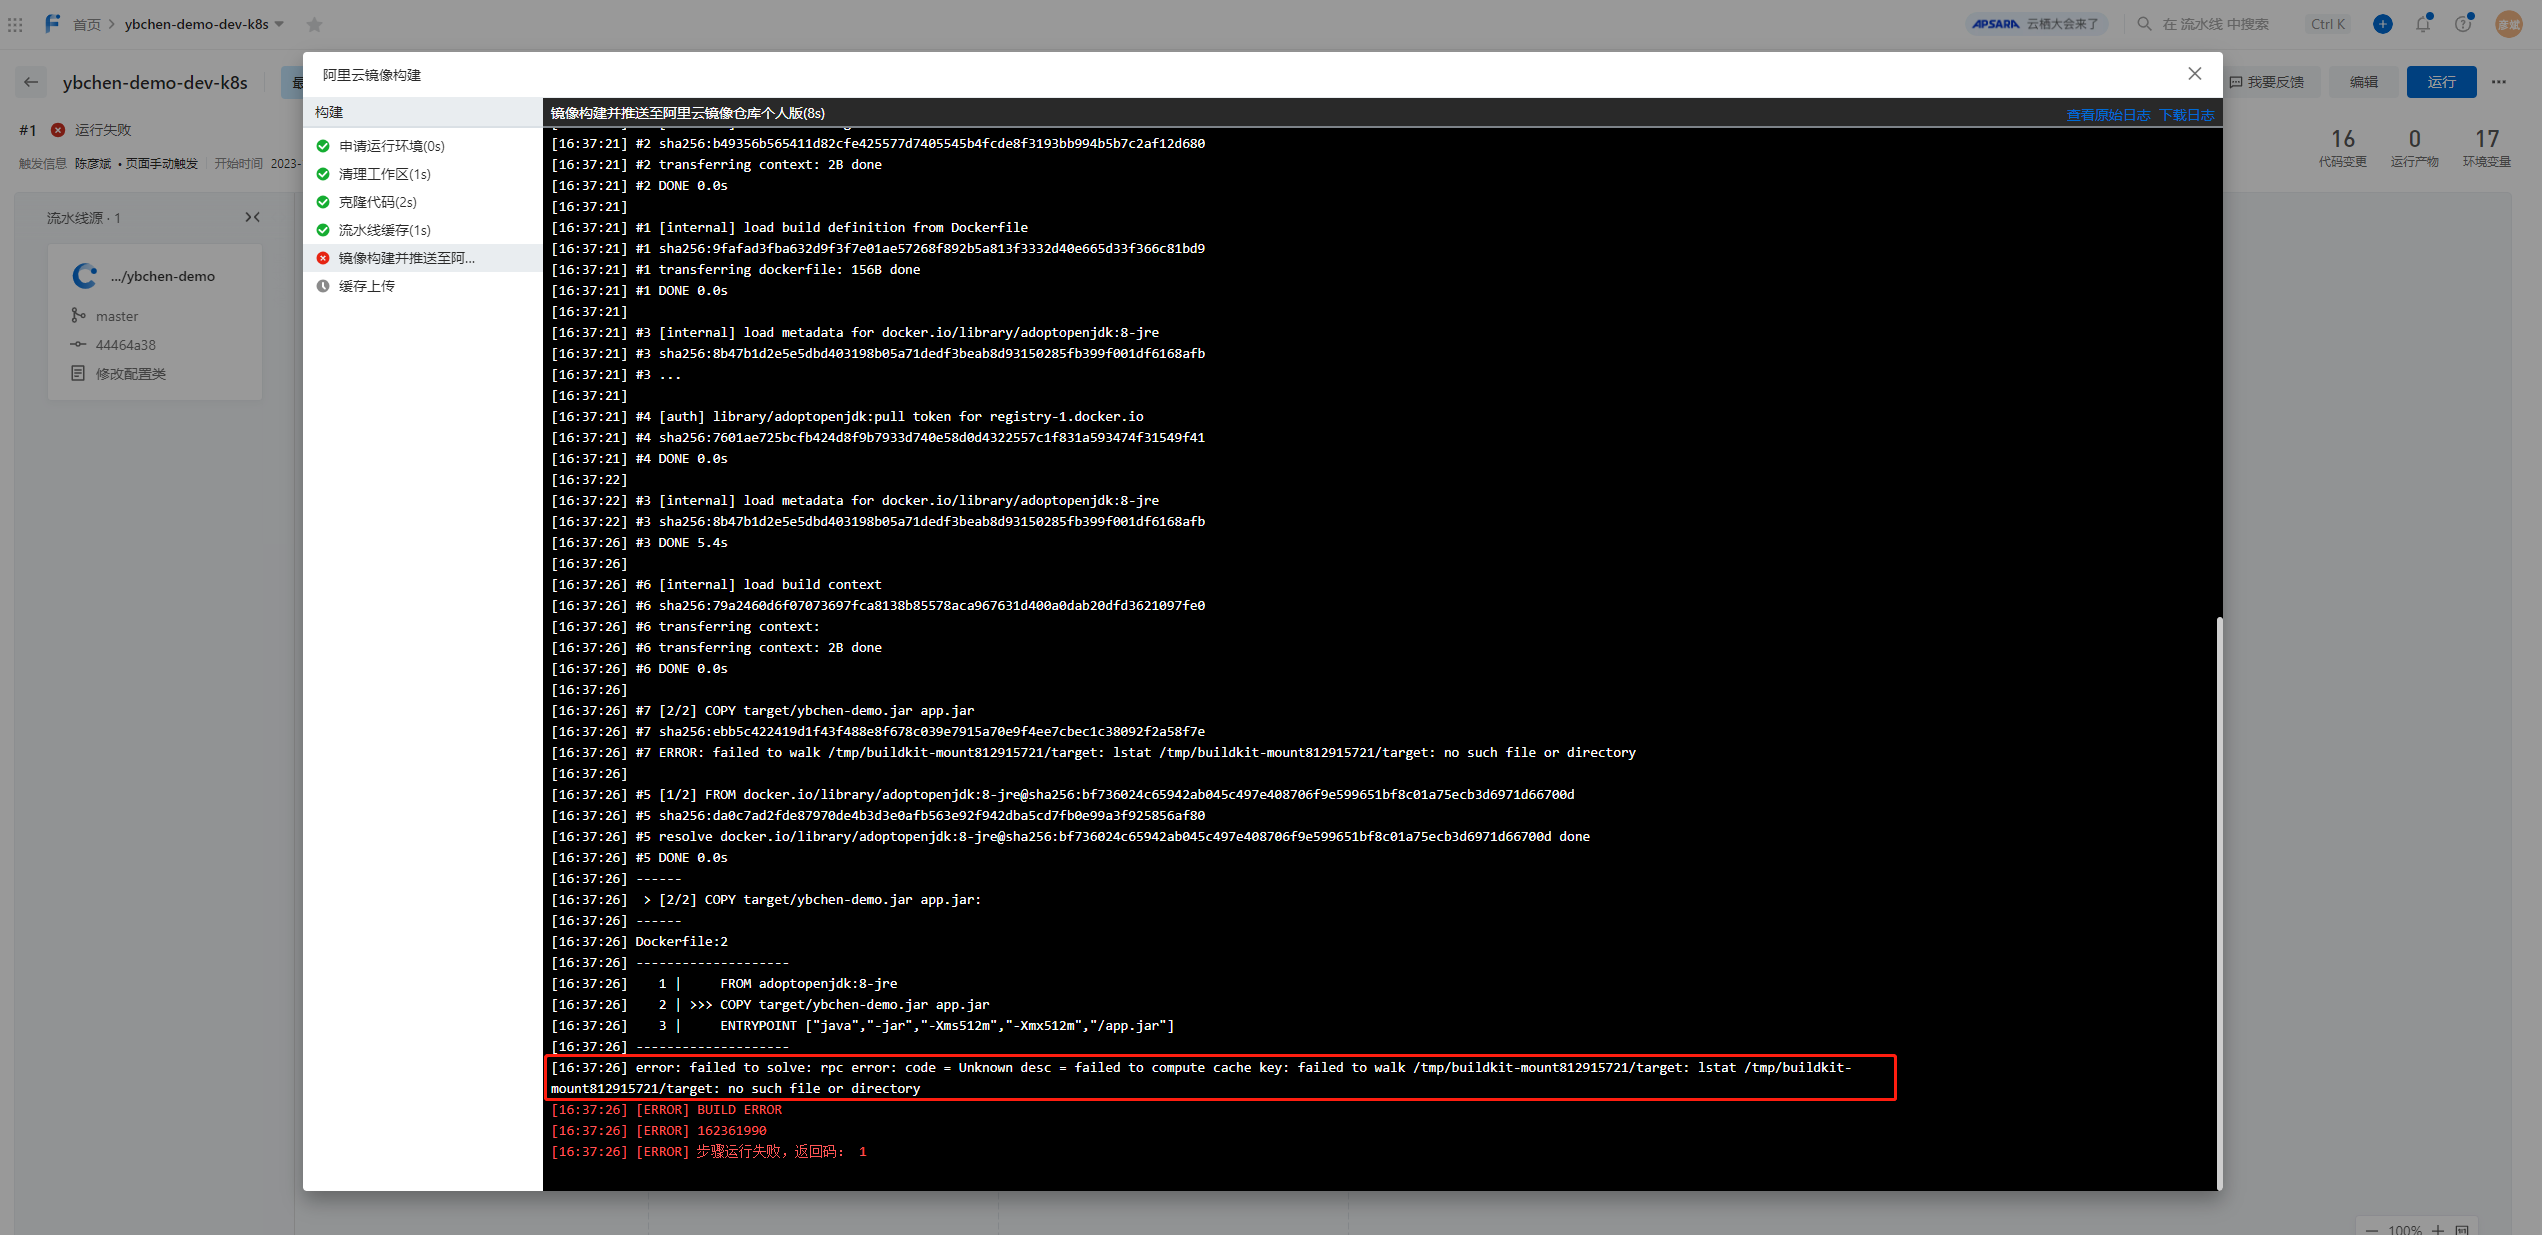Star the pipeline as favorite
The height and width of the screenshot is (1235, 2542).
[x=315, y=24]
